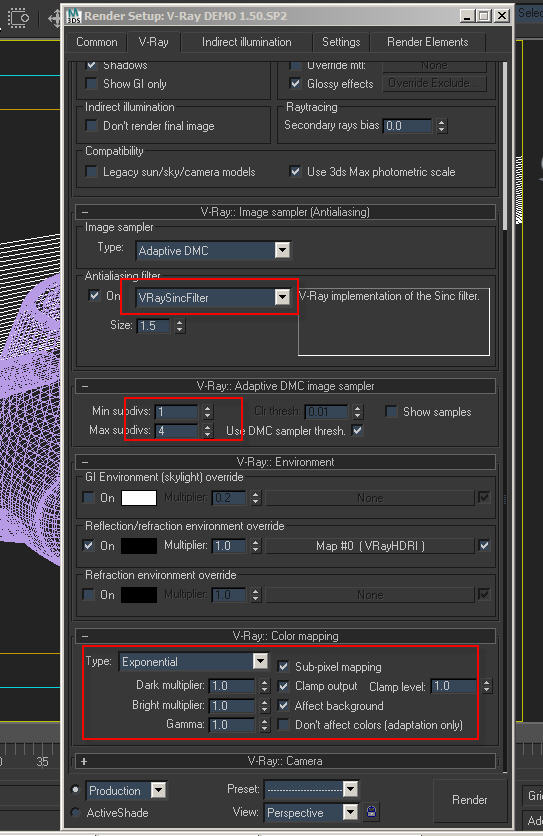Click Map #0 (VRayHDRI) button

pyautogui.click(x=370, y=546)
